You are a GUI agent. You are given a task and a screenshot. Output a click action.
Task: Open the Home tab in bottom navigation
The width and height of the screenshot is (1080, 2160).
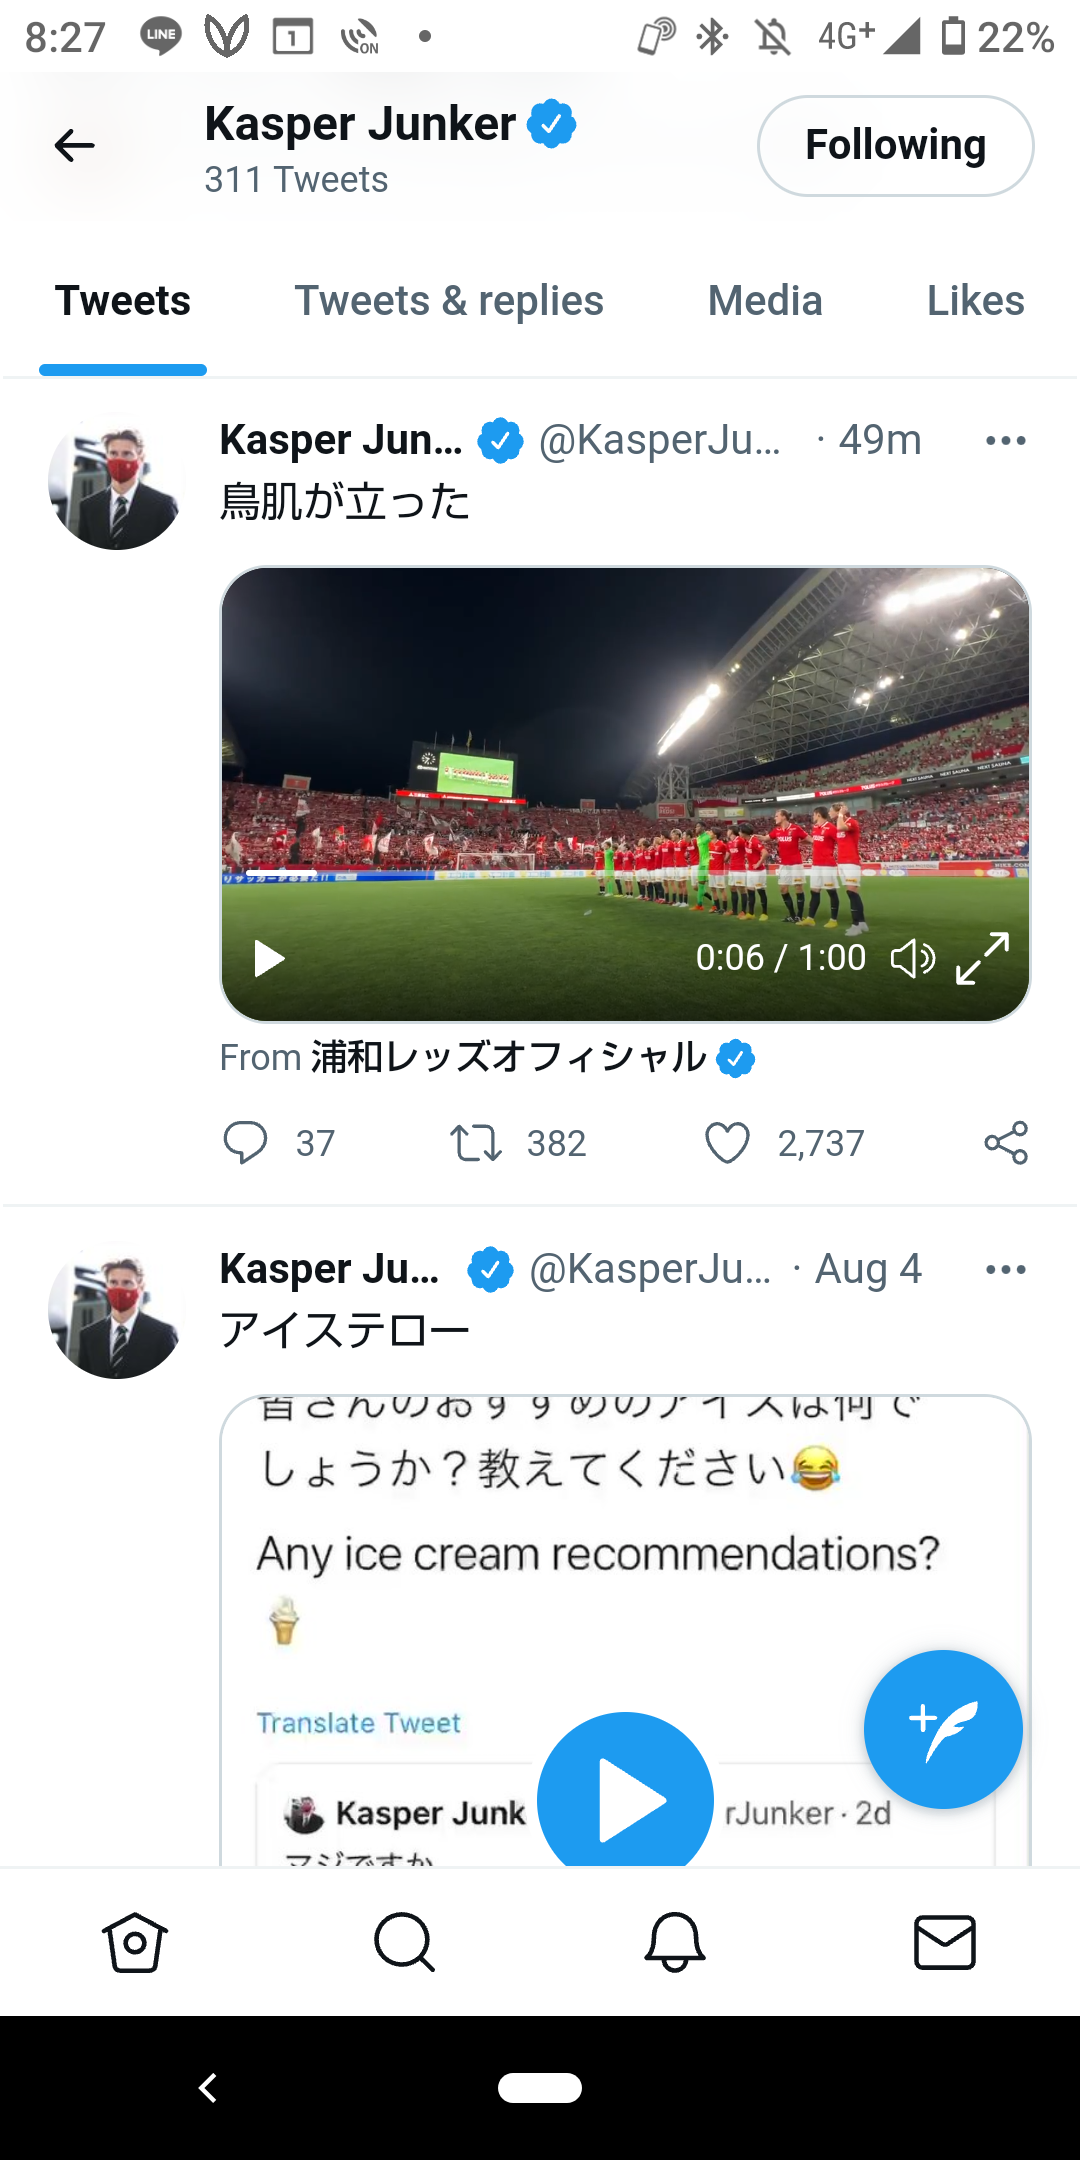click(x=134, y=1943)
